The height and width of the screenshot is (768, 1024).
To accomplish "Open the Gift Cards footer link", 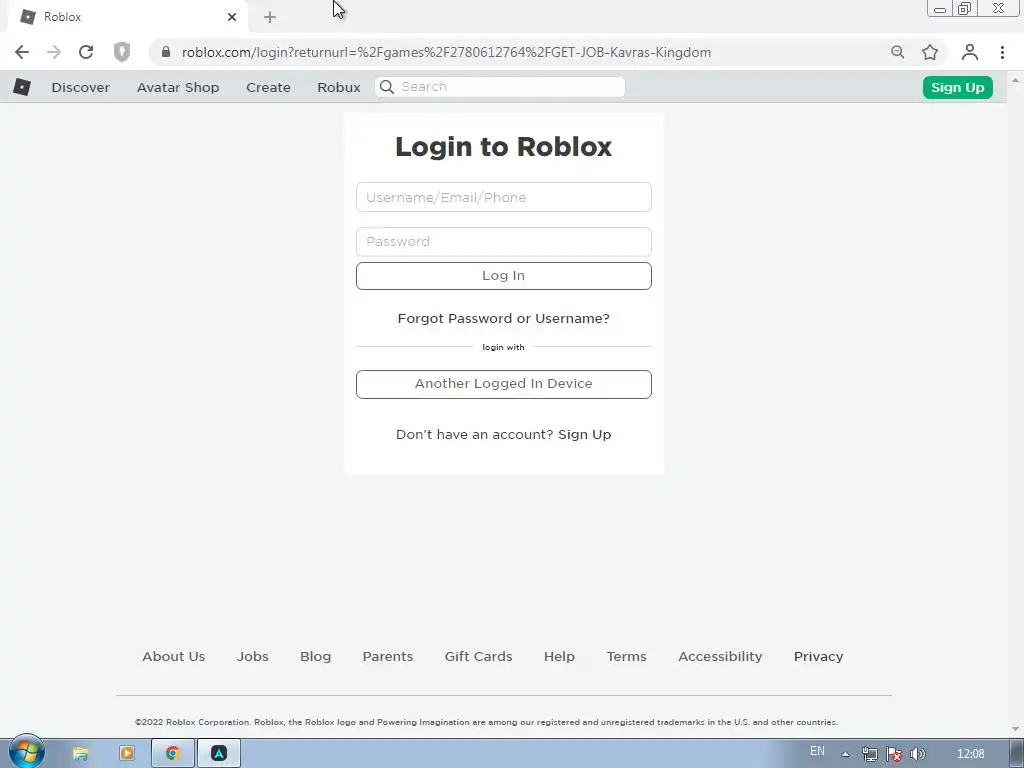I will pos(479,656).
